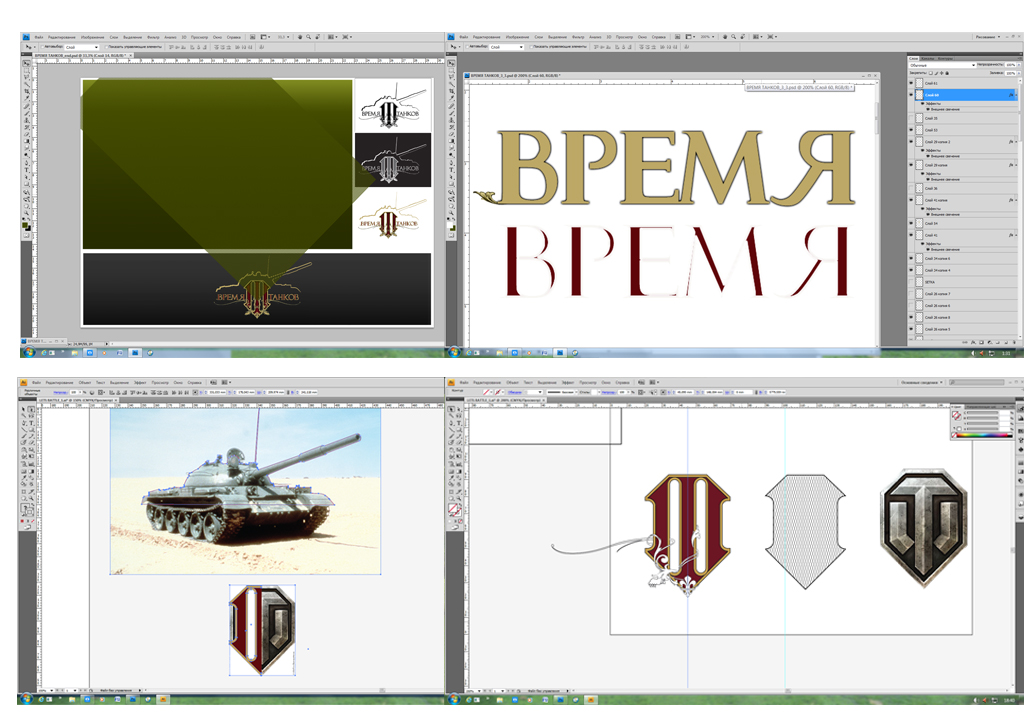Click Layers panel vertical scrollbar
Image resolution: width=1024 pixels, height=724 pixels.
(x=1020, y=208)
